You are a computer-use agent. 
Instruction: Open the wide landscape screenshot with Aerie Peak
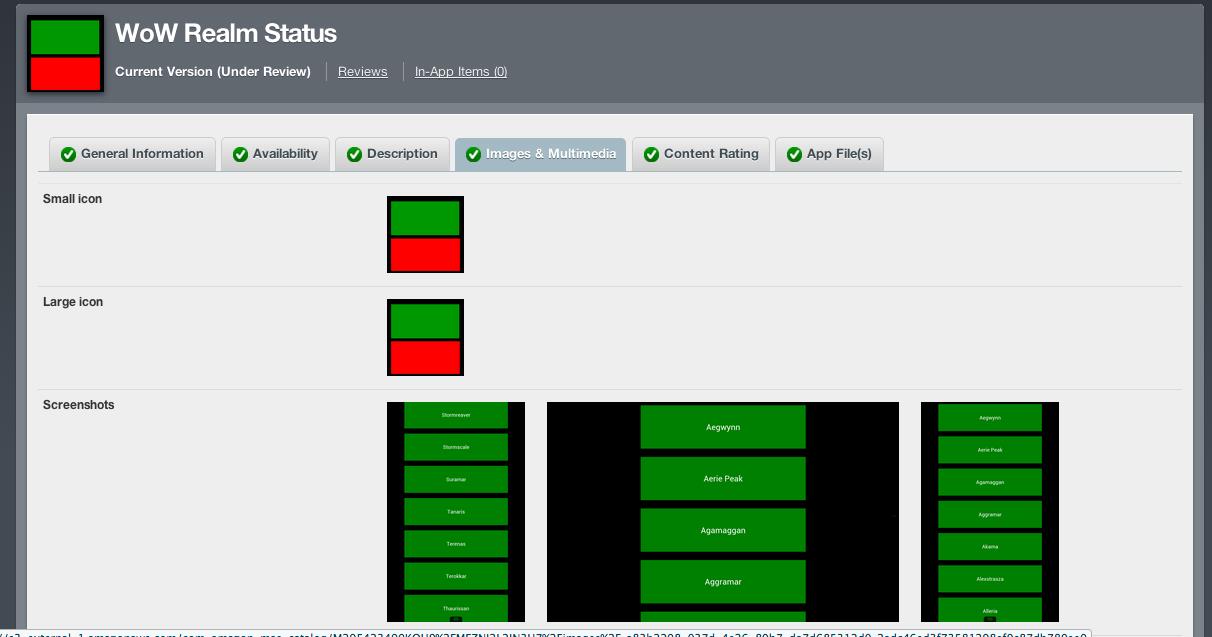pos(723,512)
